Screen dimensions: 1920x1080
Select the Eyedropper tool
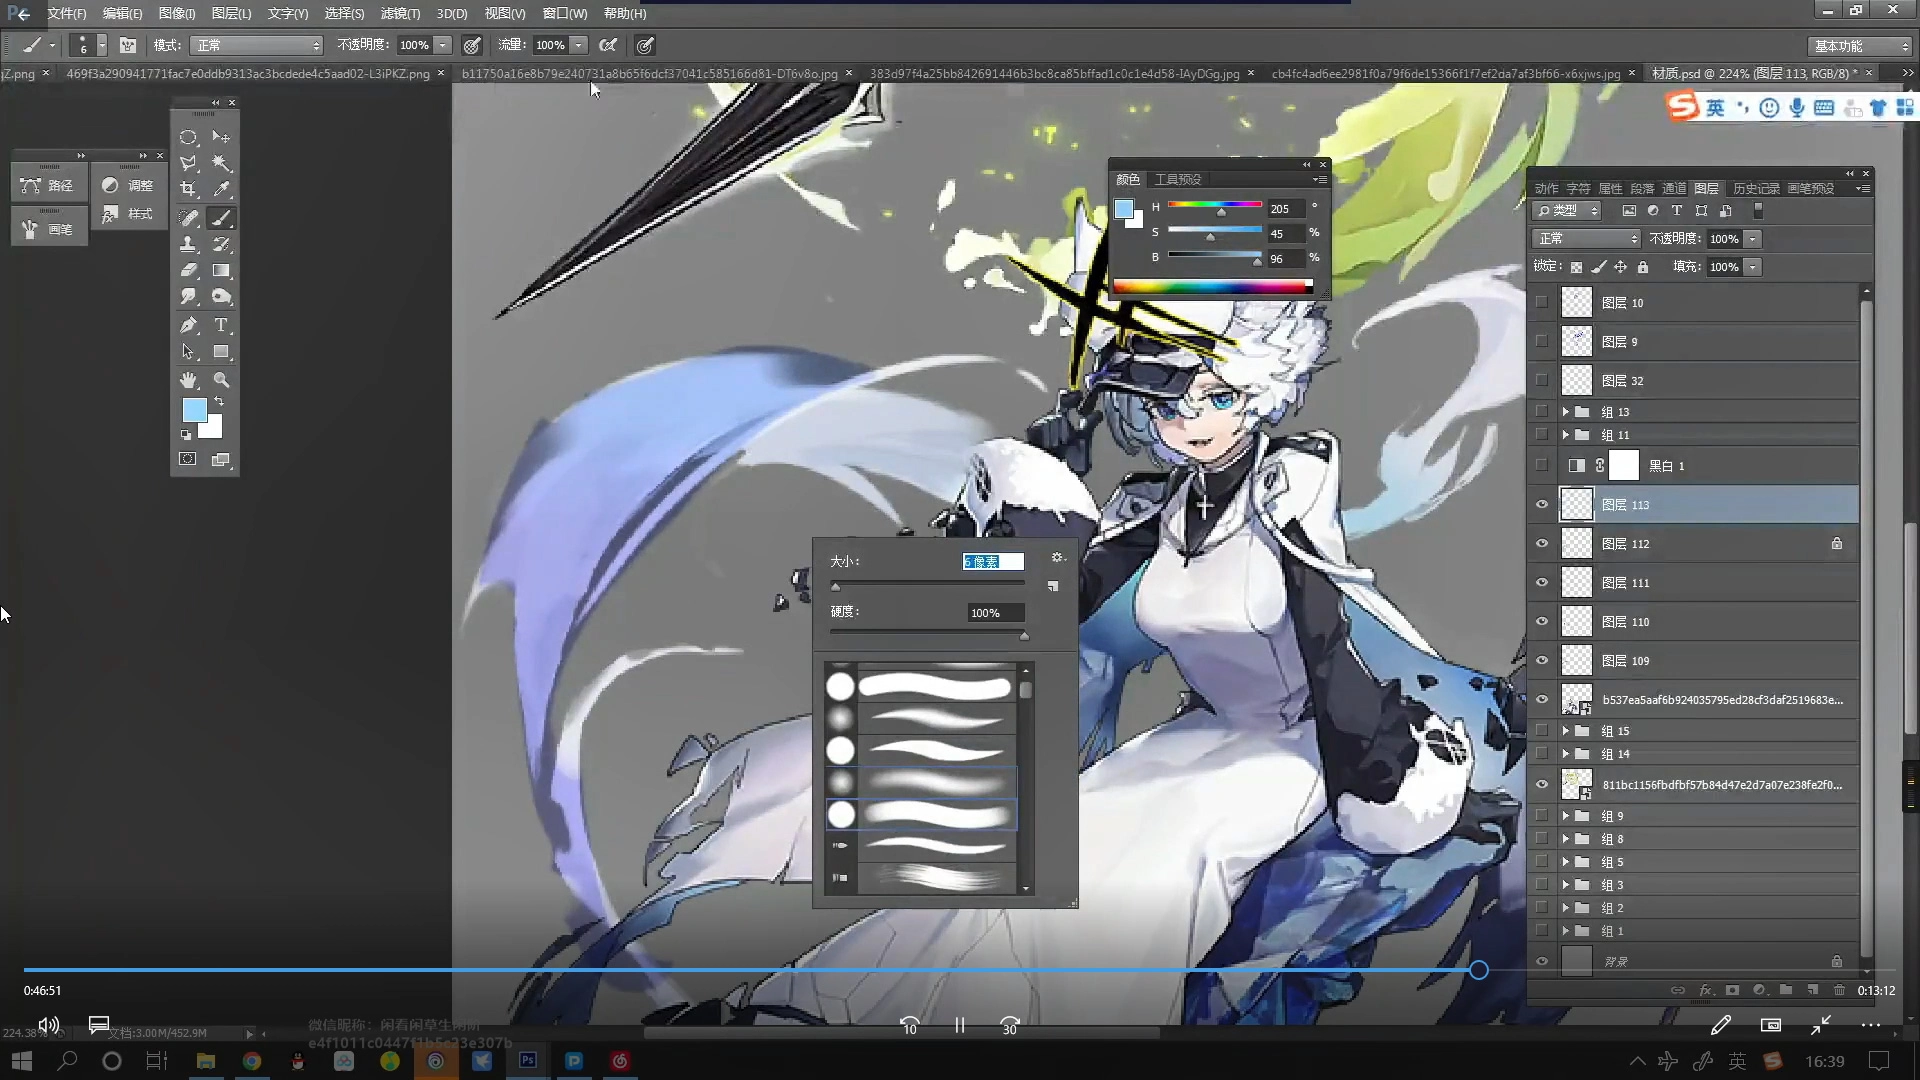221,189
